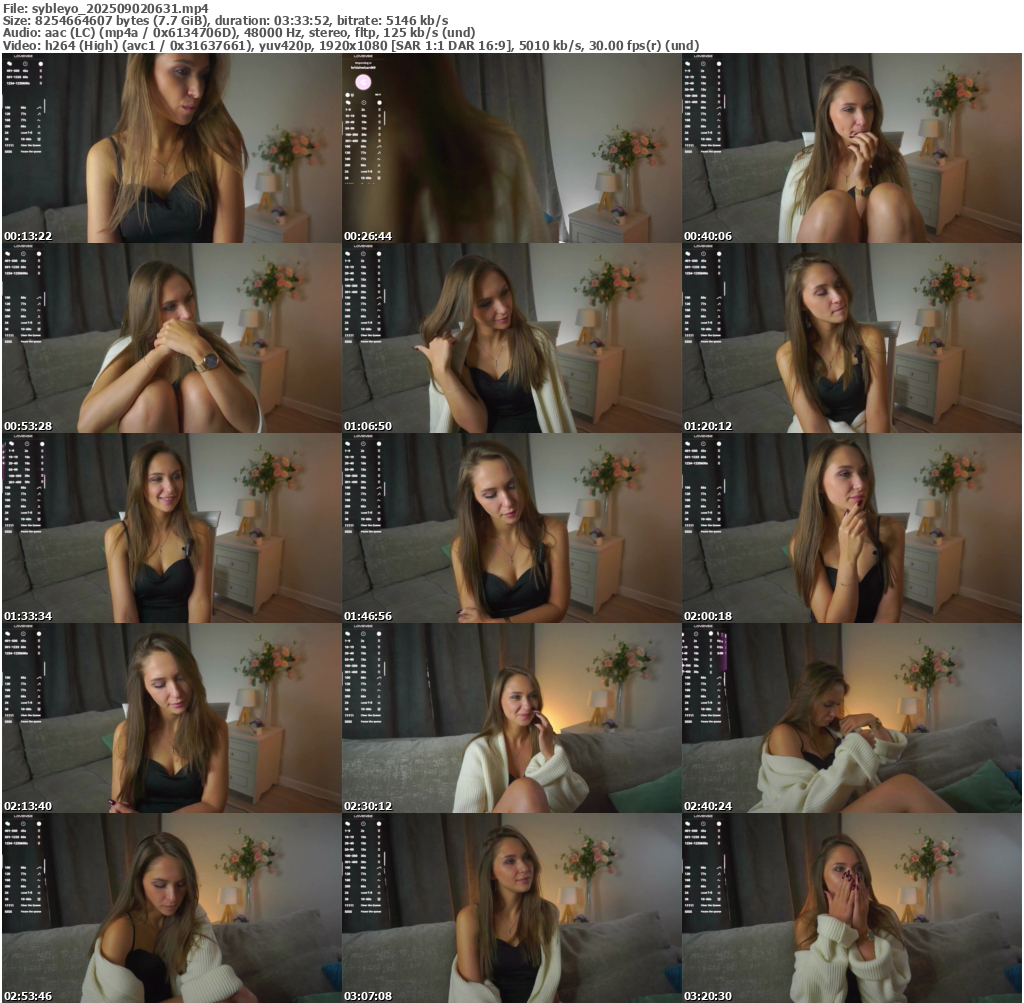Select the Size line showing 7.7 GiB
1024x1003 pixels.
[x=225, y=20]
